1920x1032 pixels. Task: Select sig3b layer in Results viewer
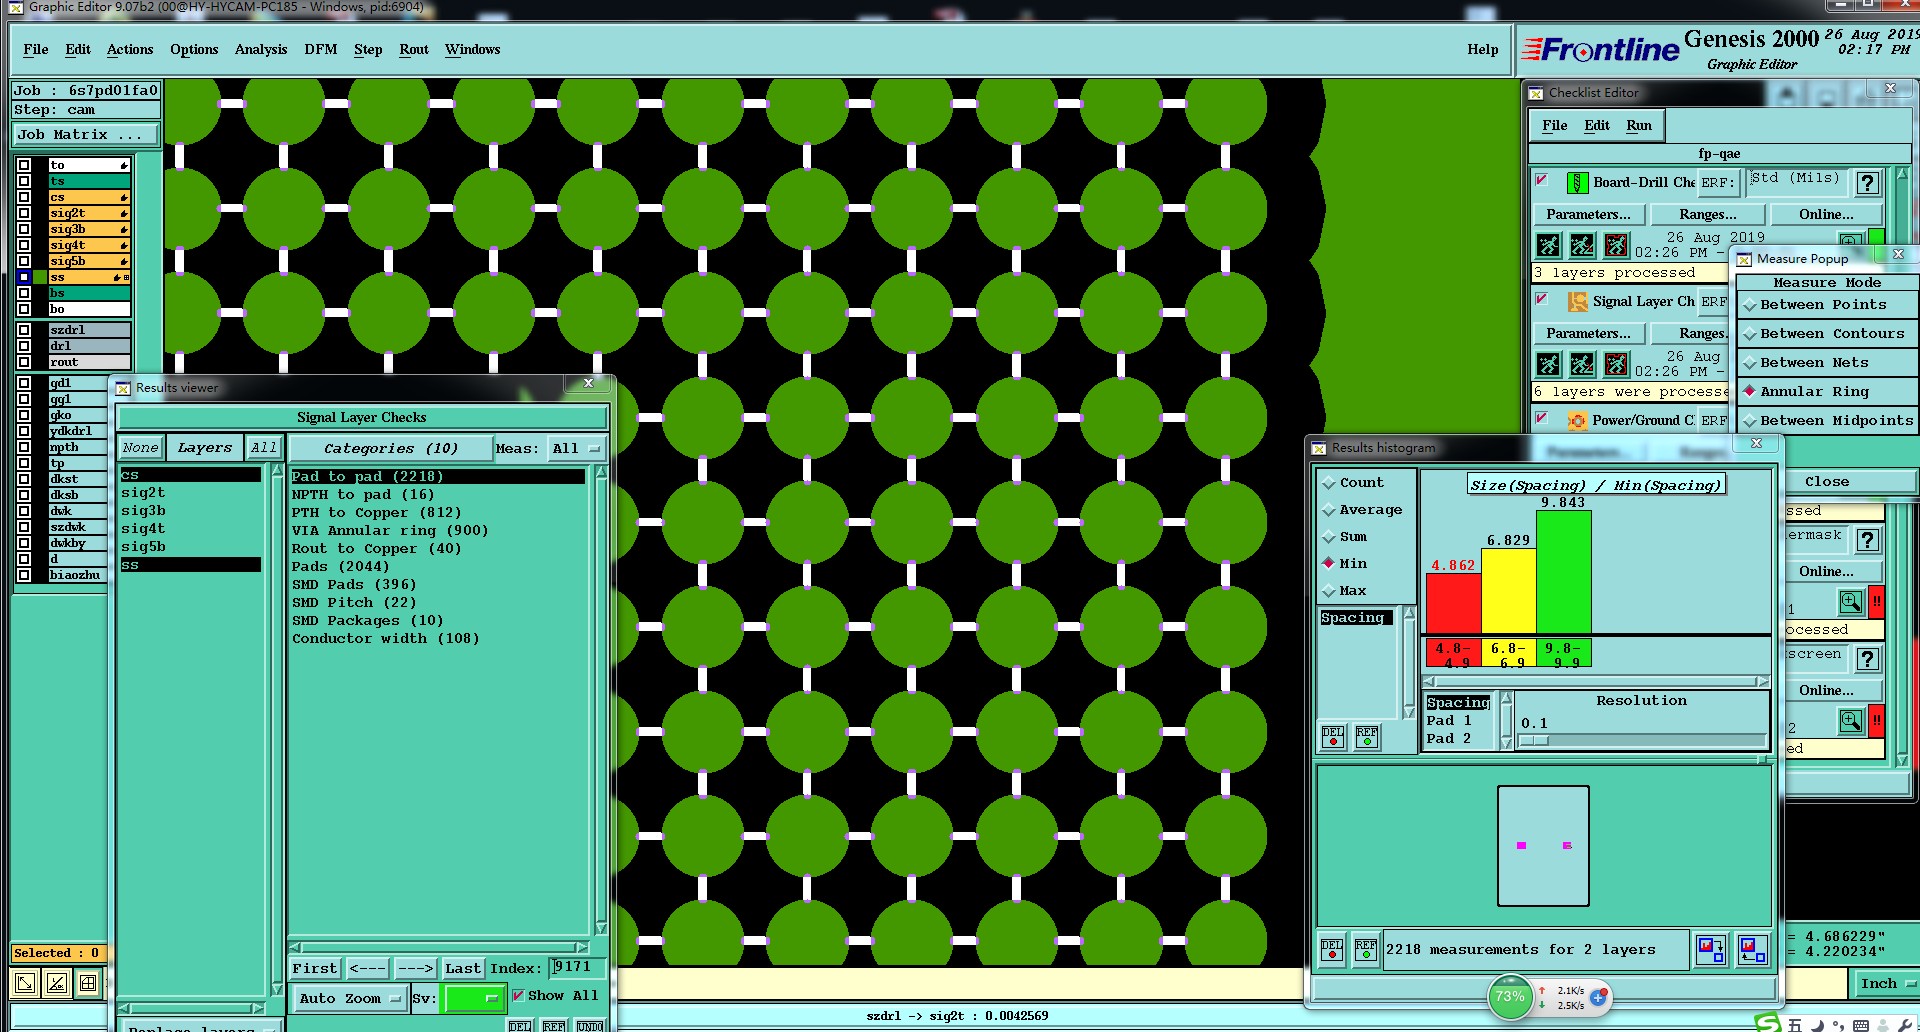pyautogui.click(x=143, y=511)
